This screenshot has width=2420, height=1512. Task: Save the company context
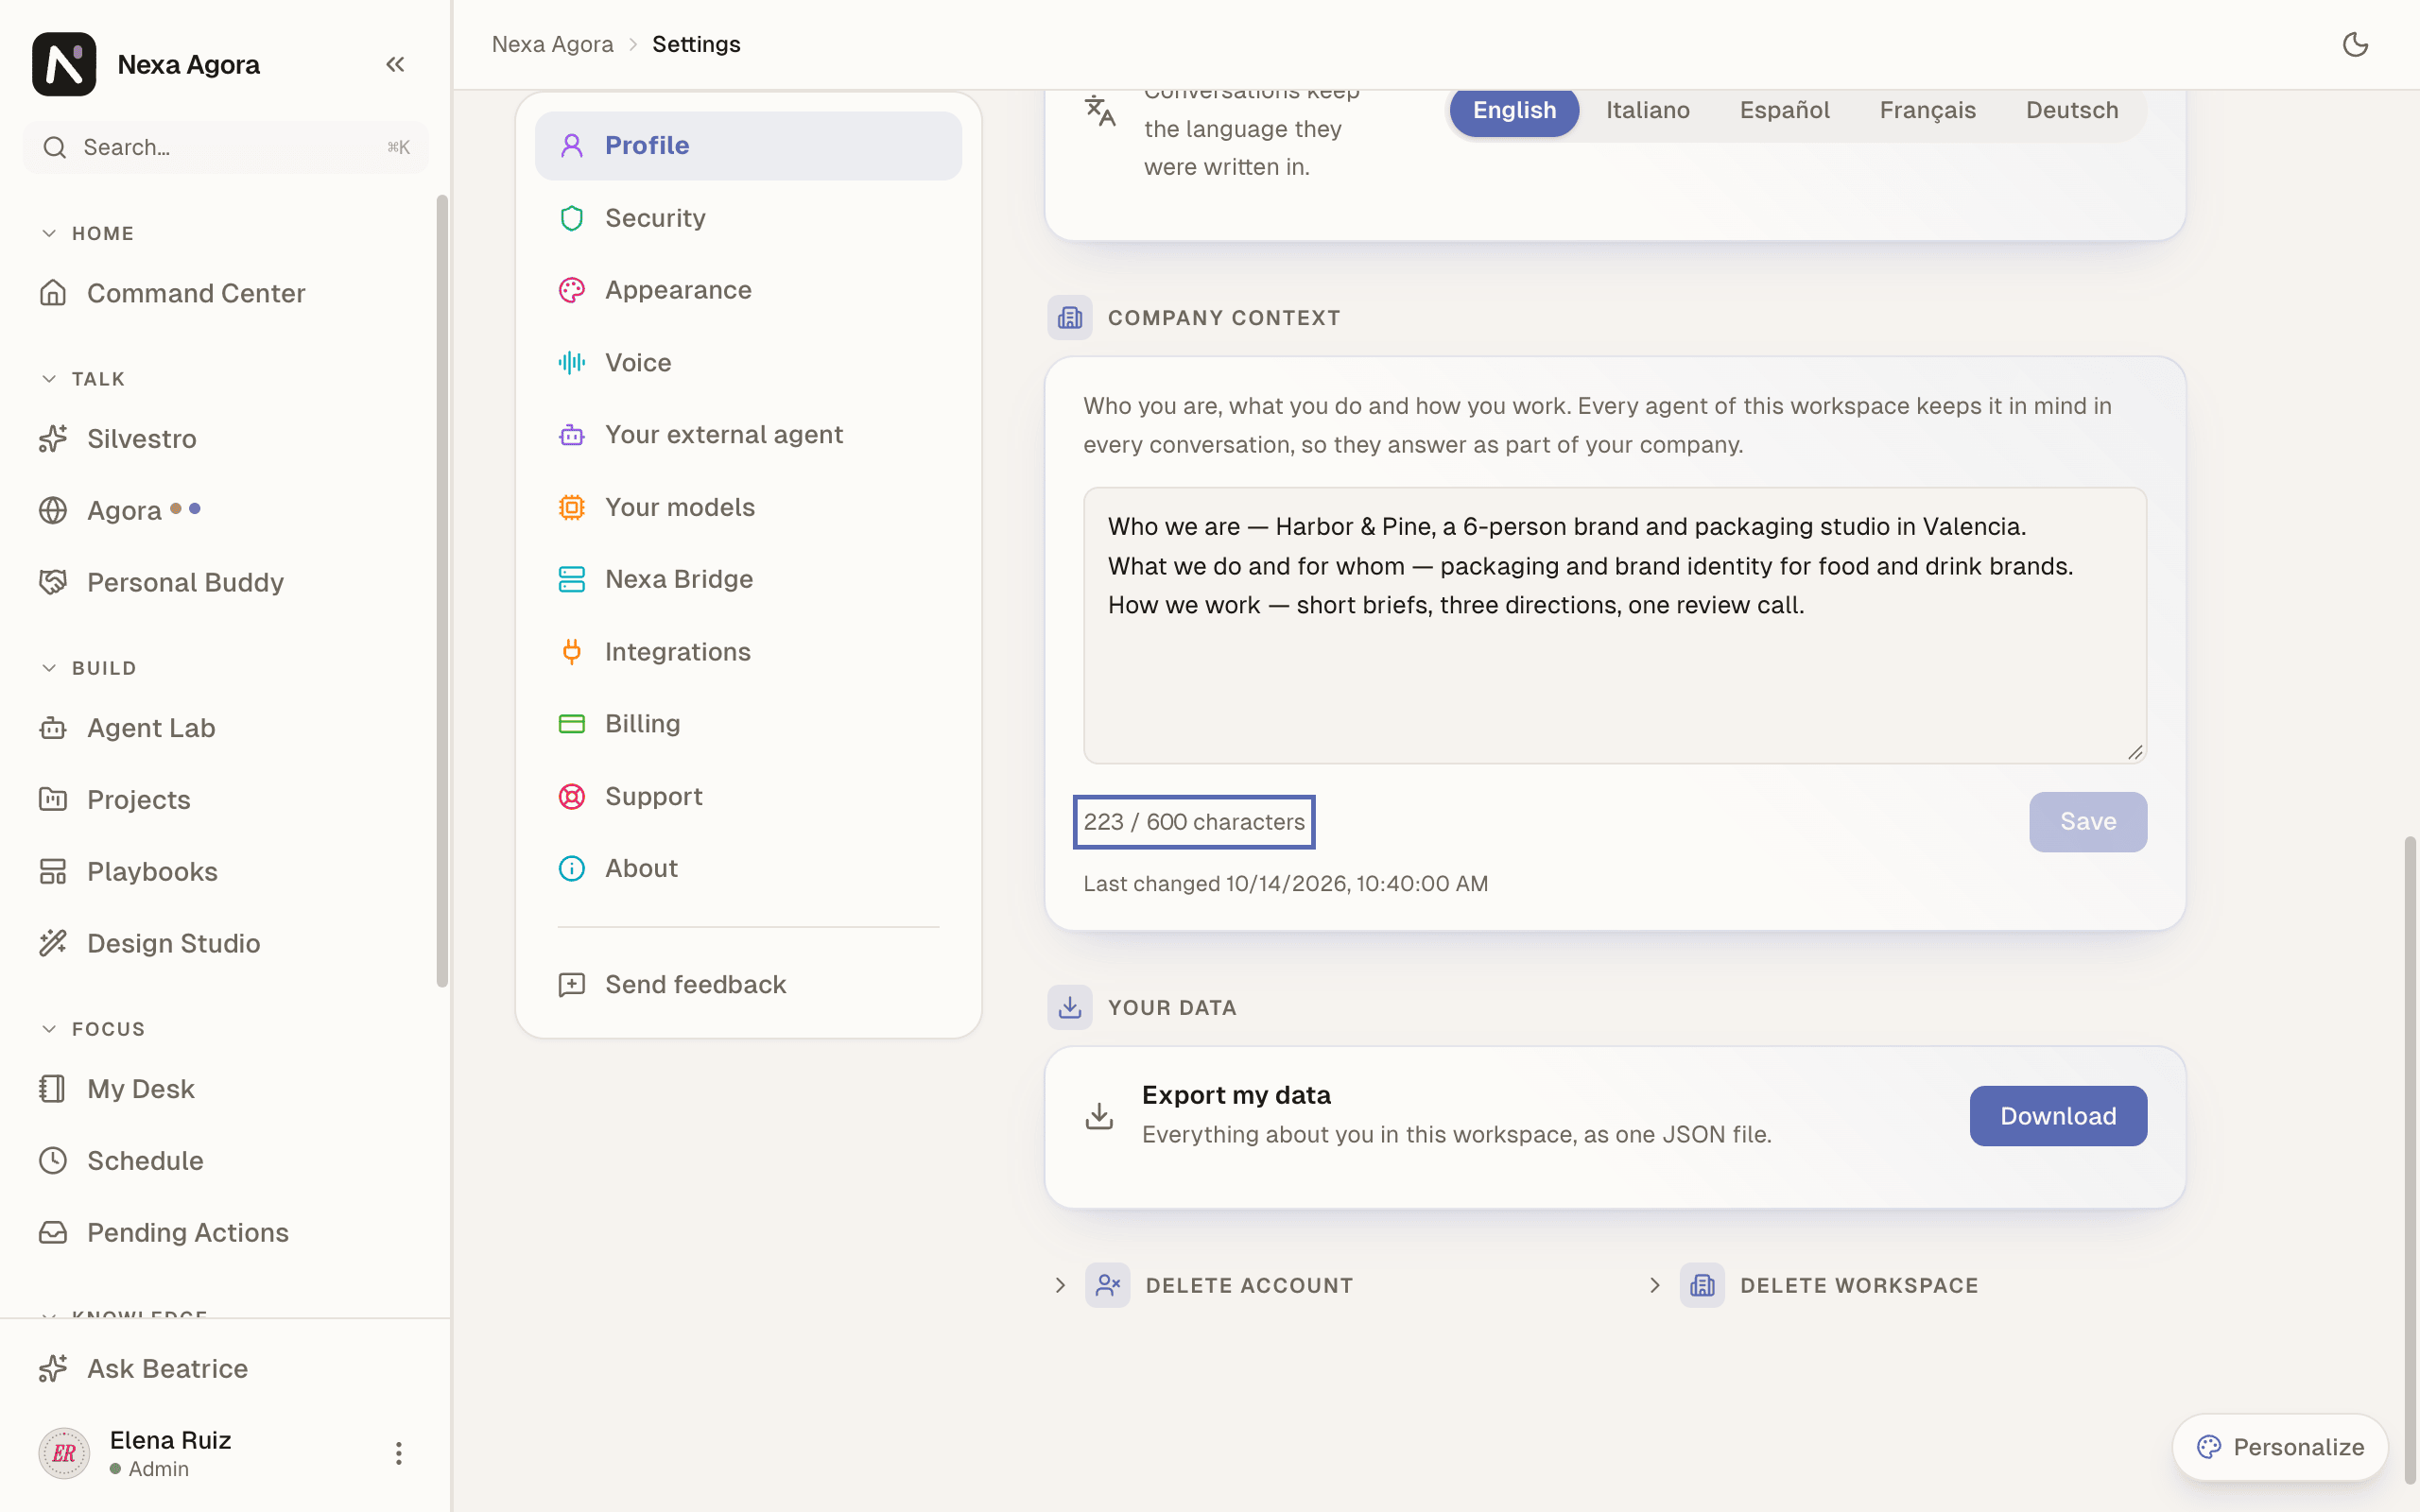tap(2088, 822)
